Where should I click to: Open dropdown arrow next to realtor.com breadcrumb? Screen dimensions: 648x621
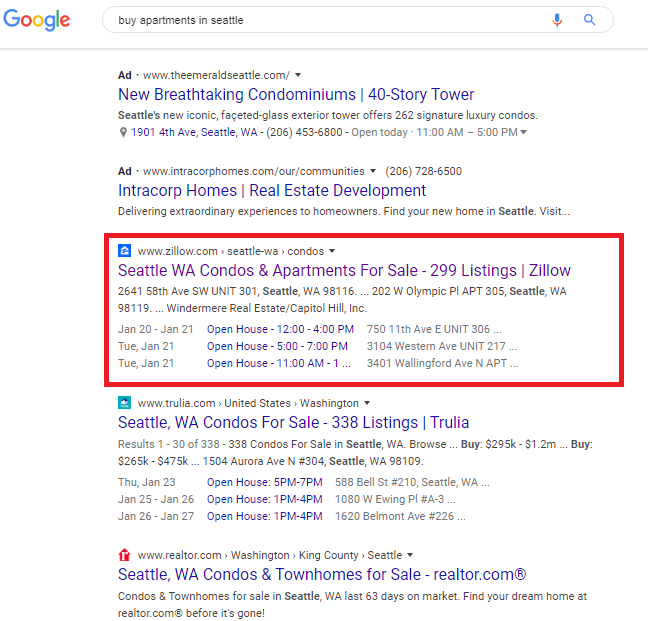click(x=410, y=555)
